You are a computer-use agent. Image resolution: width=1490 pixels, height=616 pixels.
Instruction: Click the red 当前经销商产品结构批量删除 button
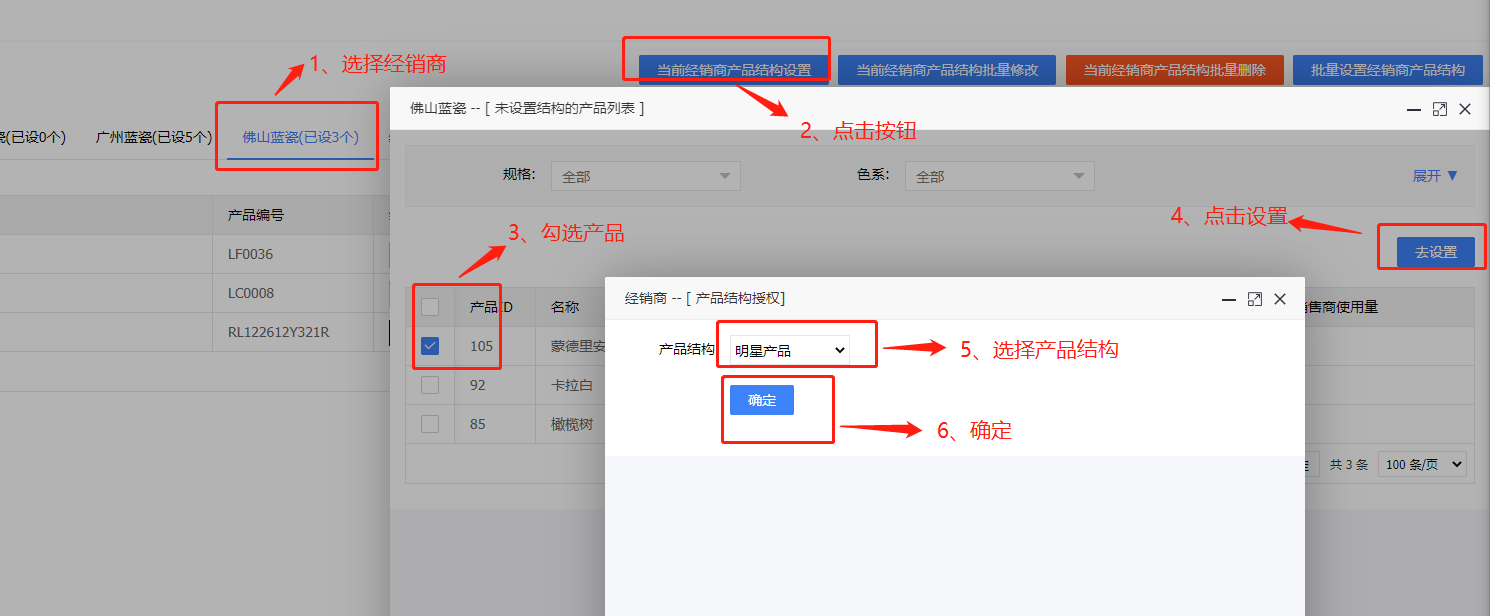click(1175, 70)
